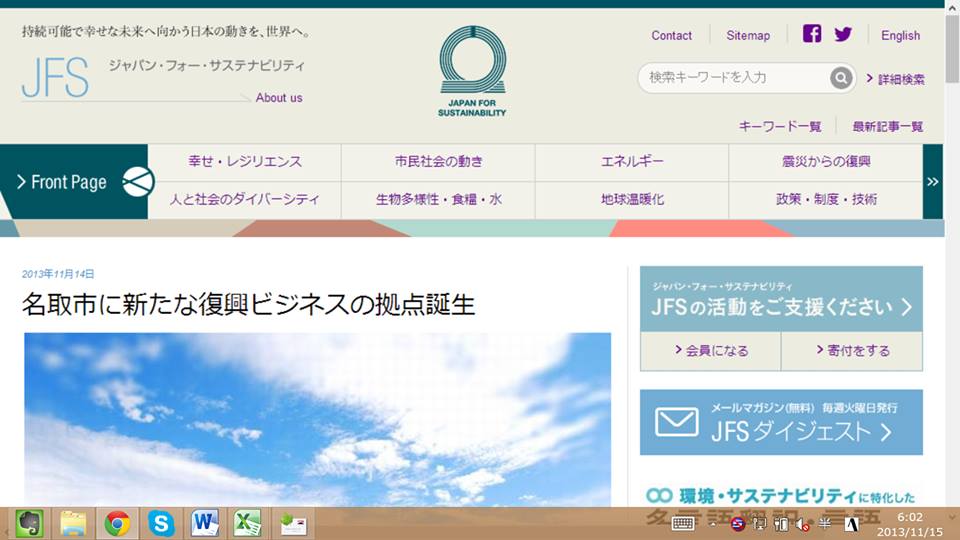960x540 pixels.
Task: Click the search magnifier button
Action: point(841,78)
